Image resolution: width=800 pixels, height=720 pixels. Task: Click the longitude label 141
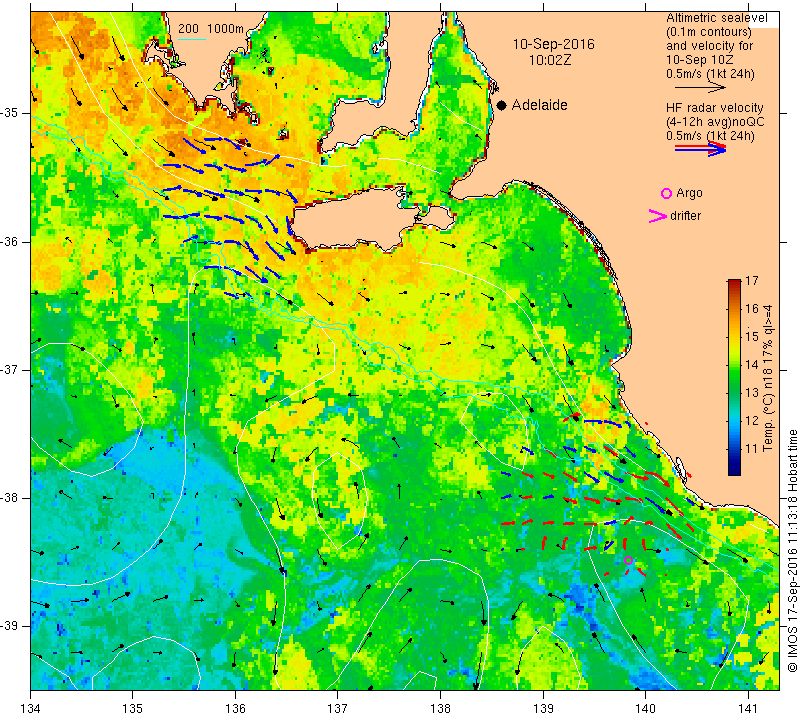[748, 709]
